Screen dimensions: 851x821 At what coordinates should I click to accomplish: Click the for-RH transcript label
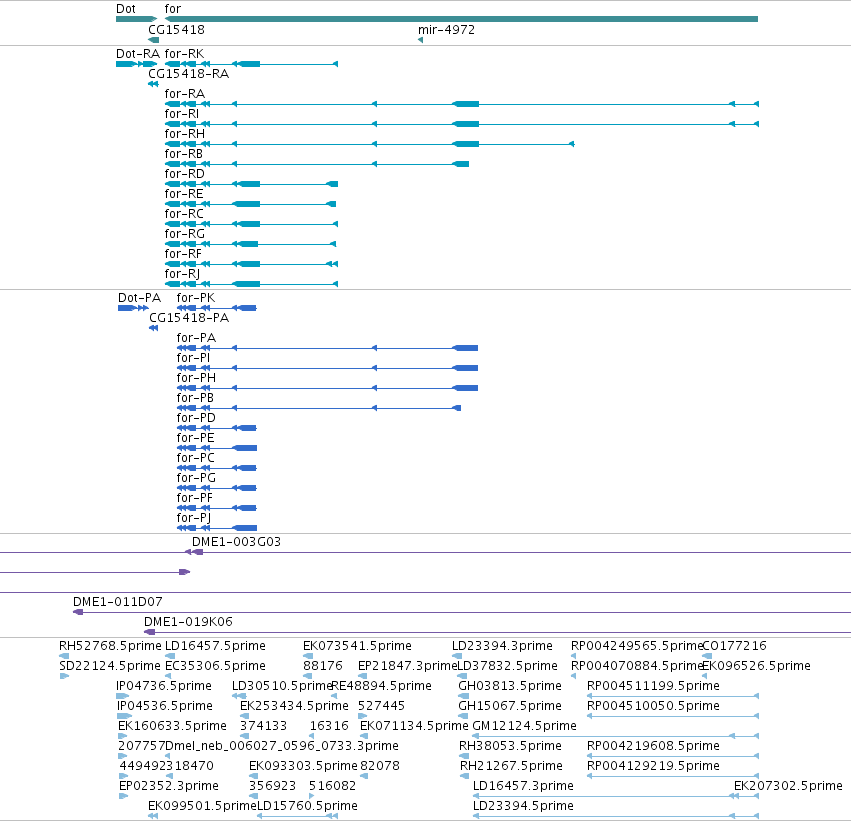[x=185, y=134]
